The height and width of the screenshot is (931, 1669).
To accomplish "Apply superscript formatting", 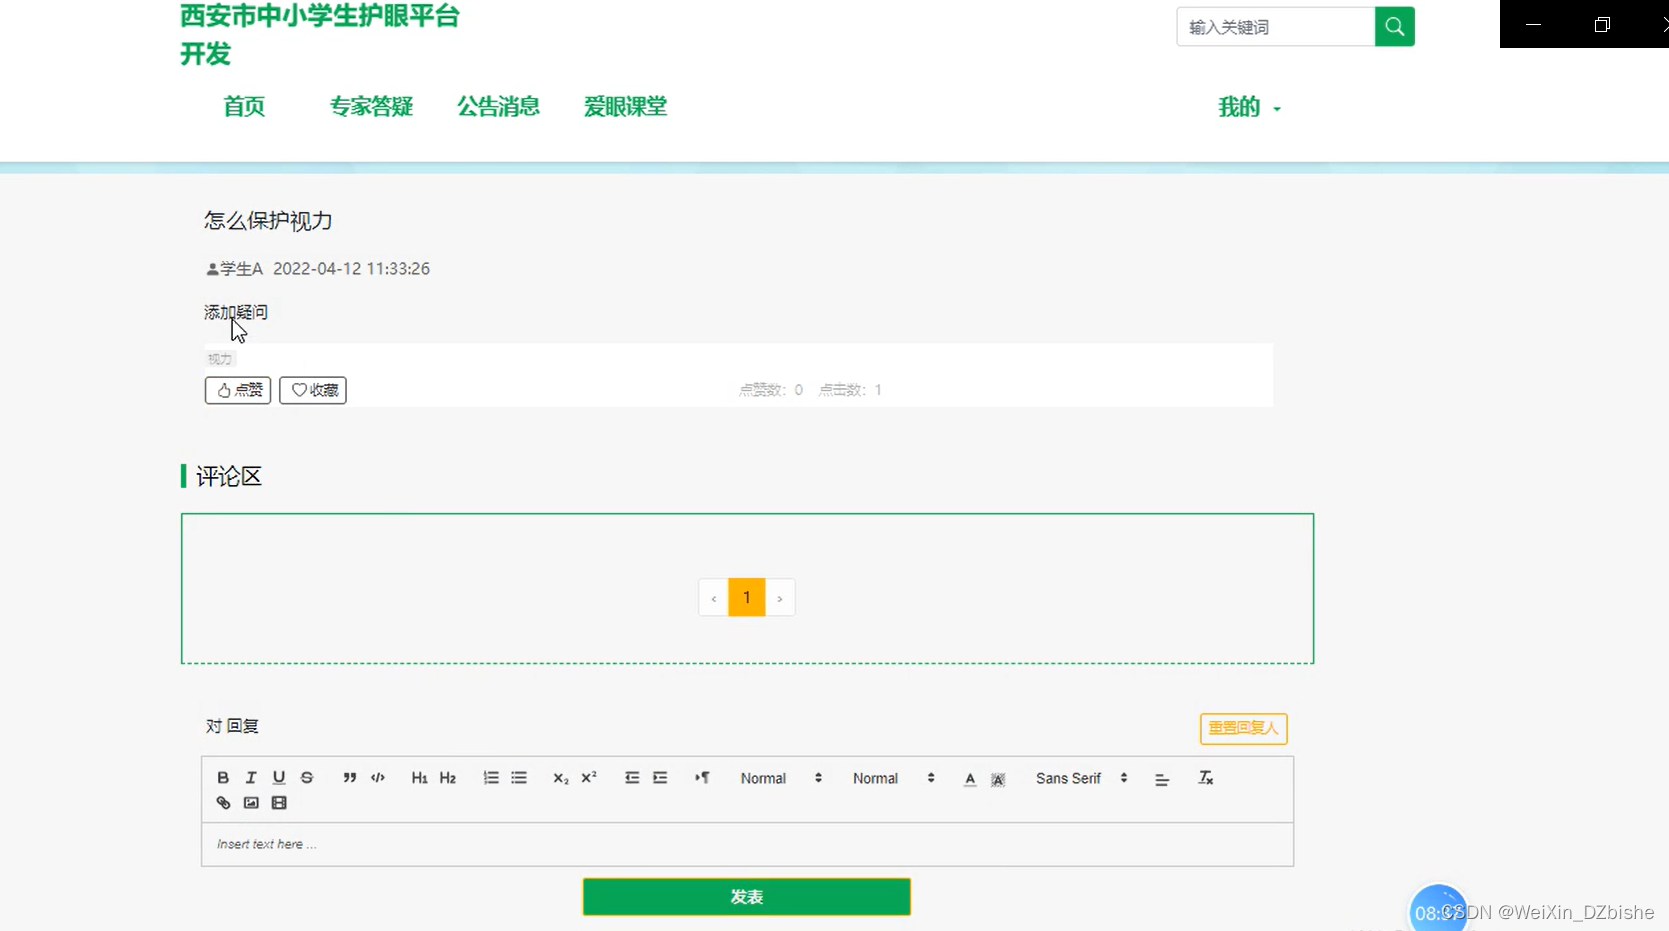I will 589,778.
